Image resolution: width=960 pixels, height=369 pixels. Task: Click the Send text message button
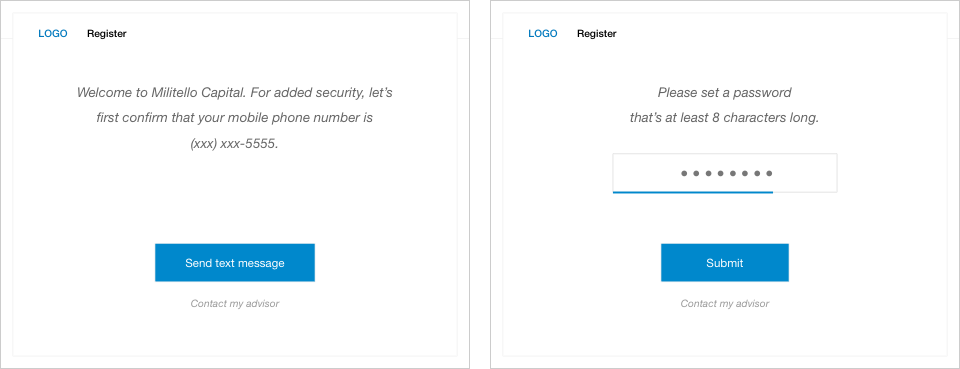(234, 263)
